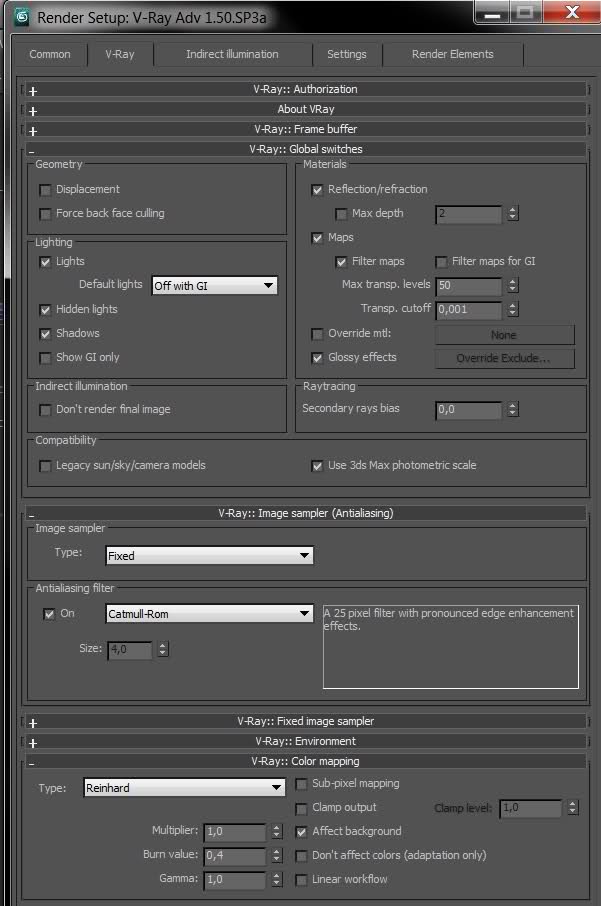Enable Don't affect colors (adaptation only)

301,856
